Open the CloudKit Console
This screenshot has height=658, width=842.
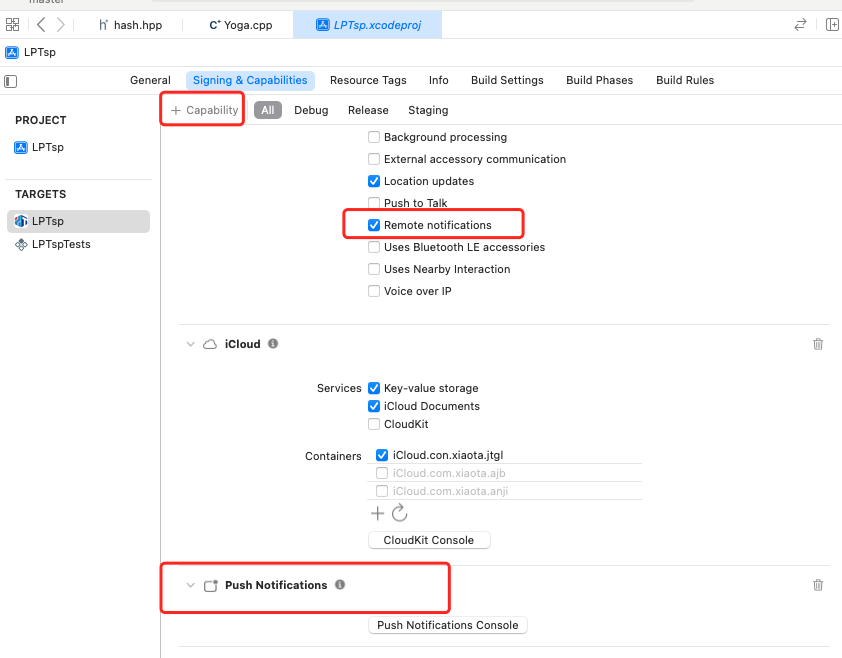[x=429, y=540]
